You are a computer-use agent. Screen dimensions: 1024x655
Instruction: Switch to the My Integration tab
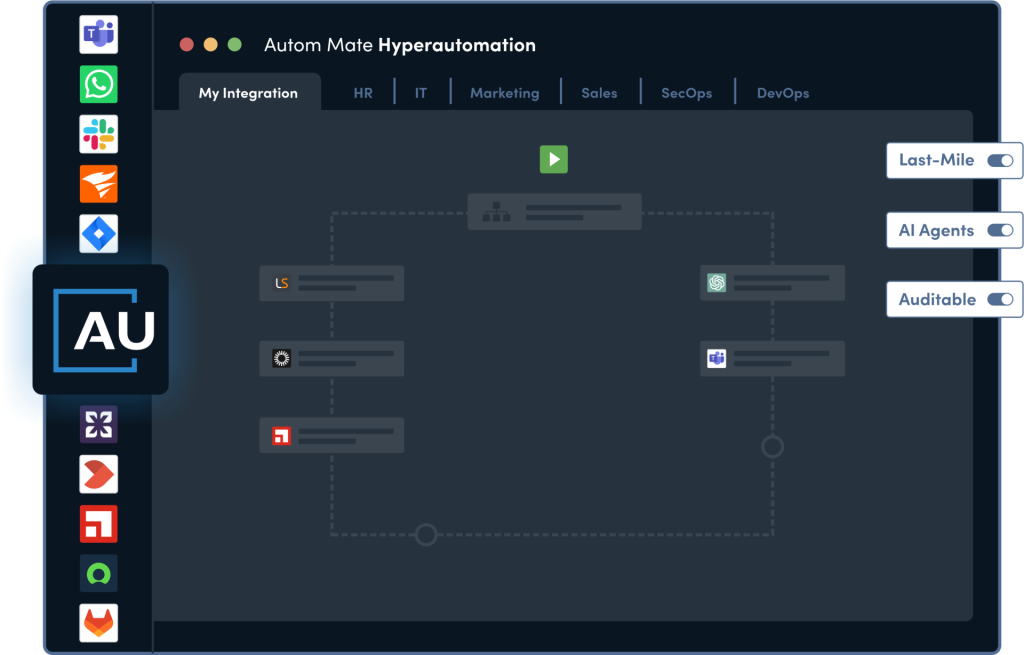tap(249, 93)
